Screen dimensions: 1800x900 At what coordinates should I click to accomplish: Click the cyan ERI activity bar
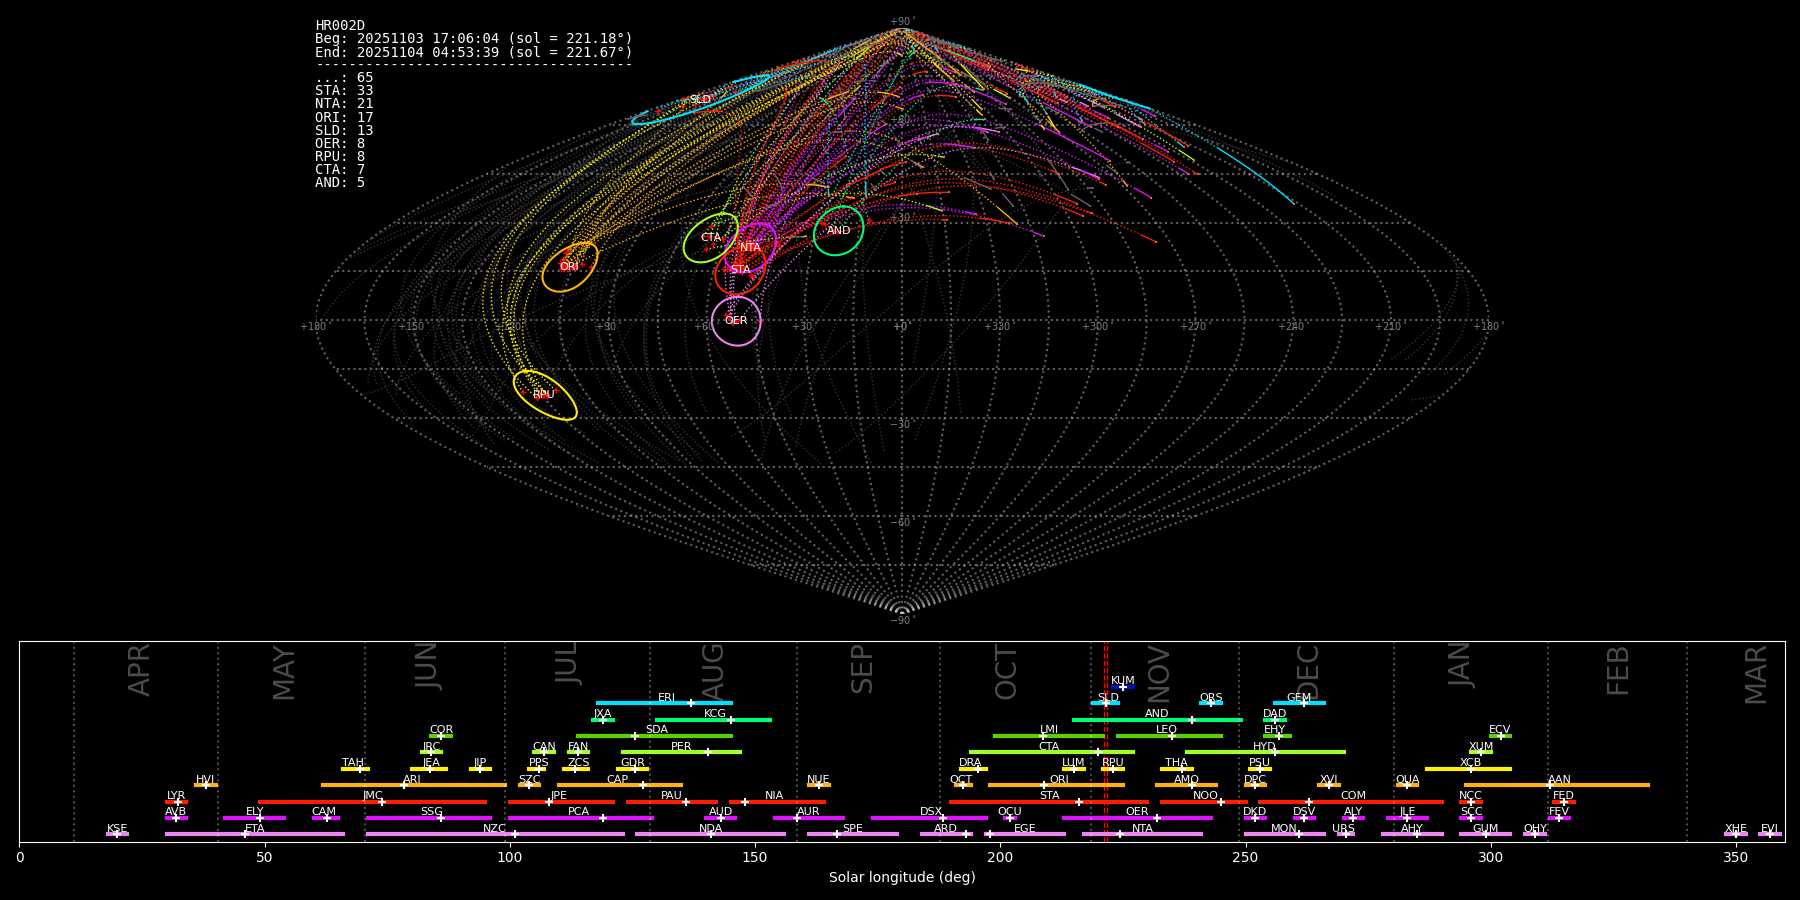[x=664, y=703]
